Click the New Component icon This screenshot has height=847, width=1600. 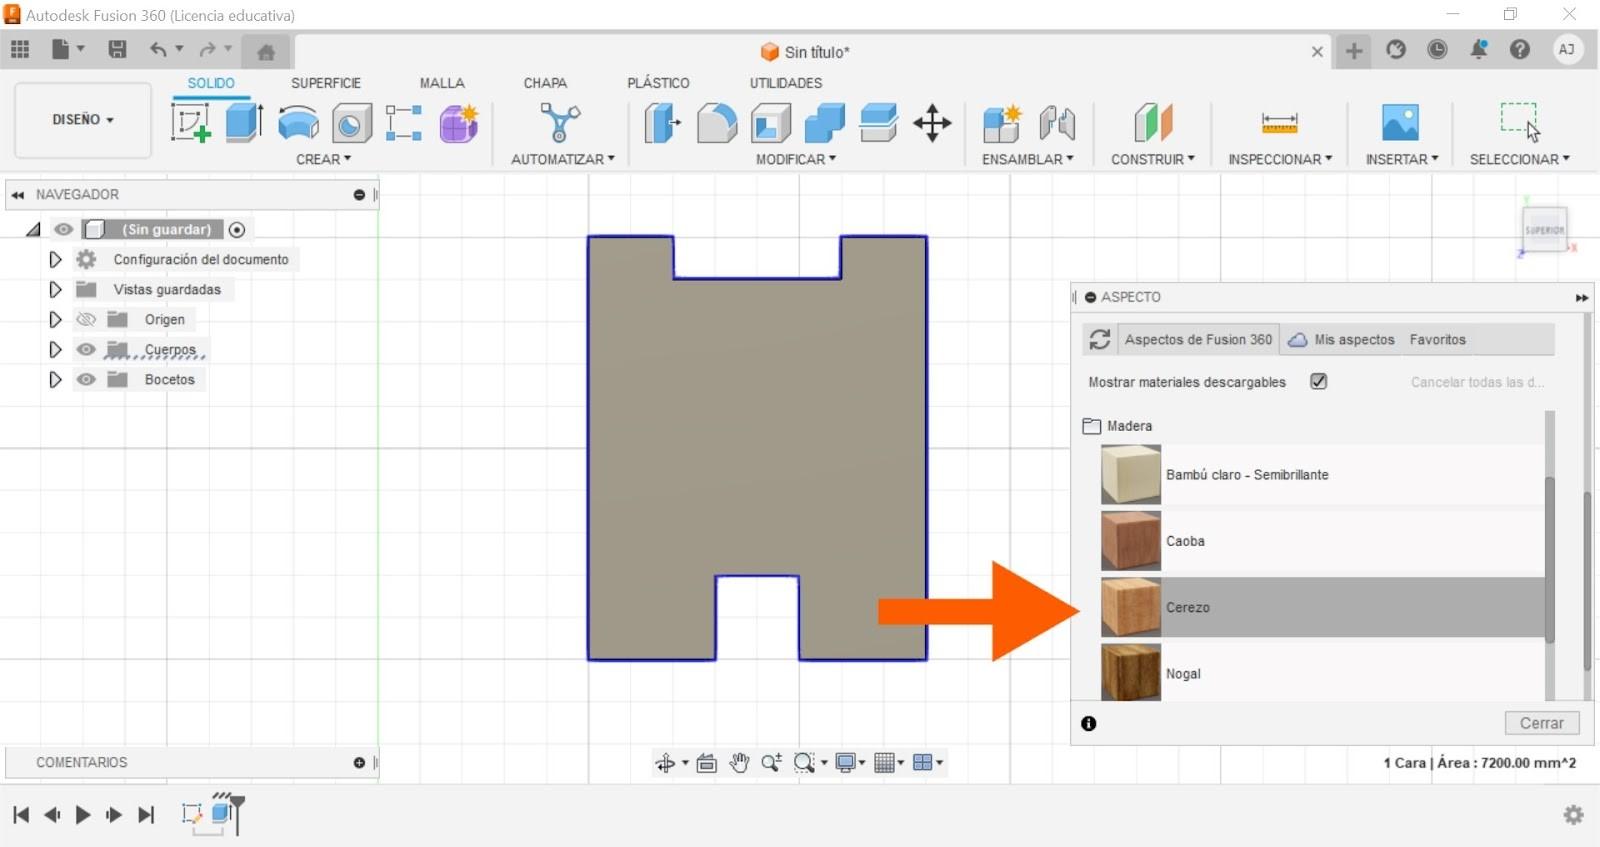click(x=1002, y=123)
